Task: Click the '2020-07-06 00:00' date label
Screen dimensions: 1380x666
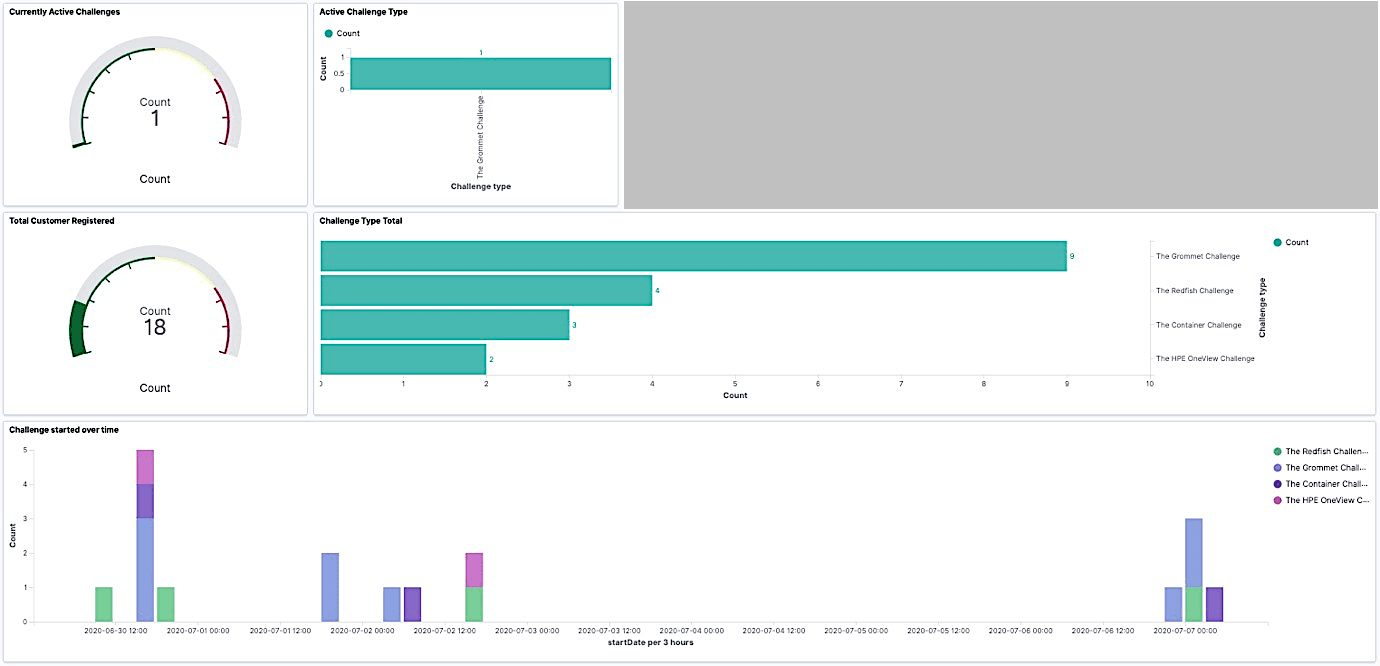Action: point(1021,631)
